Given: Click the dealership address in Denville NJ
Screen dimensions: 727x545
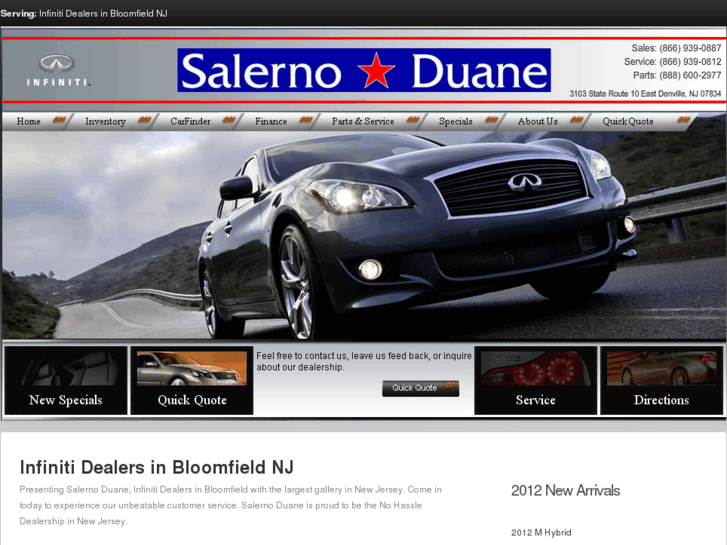Looking at the screenshot, I should [645, 94].
